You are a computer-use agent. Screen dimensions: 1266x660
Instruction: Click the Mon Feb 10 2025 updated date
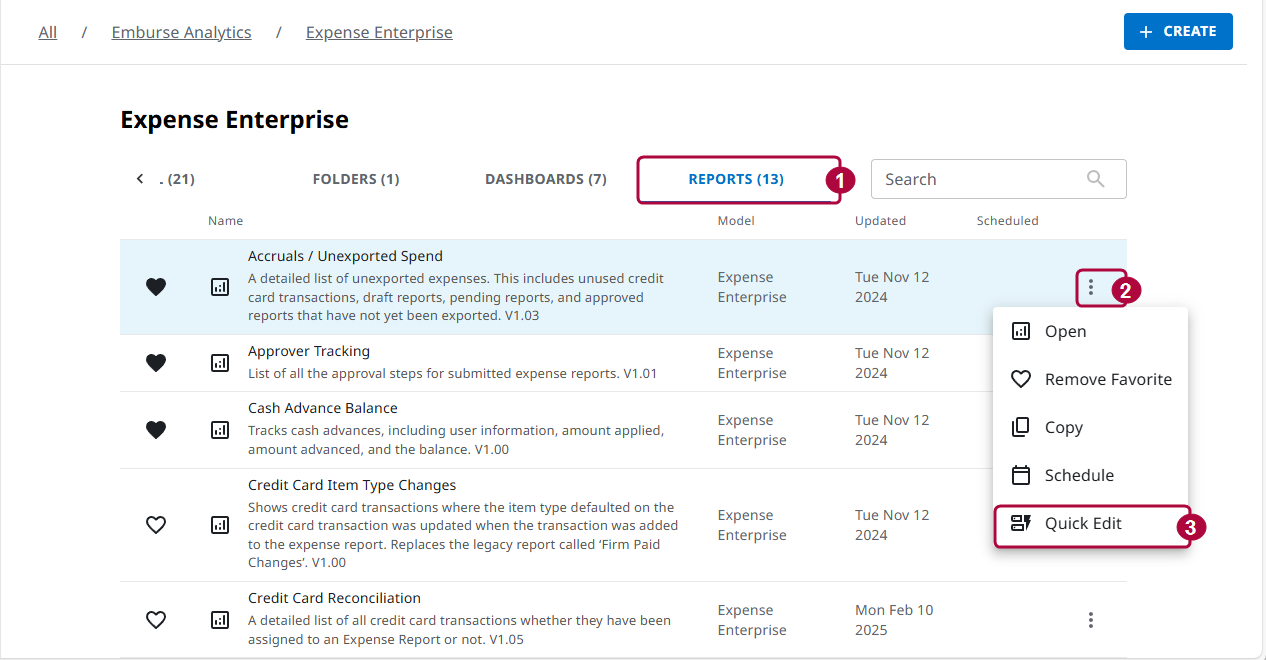click(894, 620)
